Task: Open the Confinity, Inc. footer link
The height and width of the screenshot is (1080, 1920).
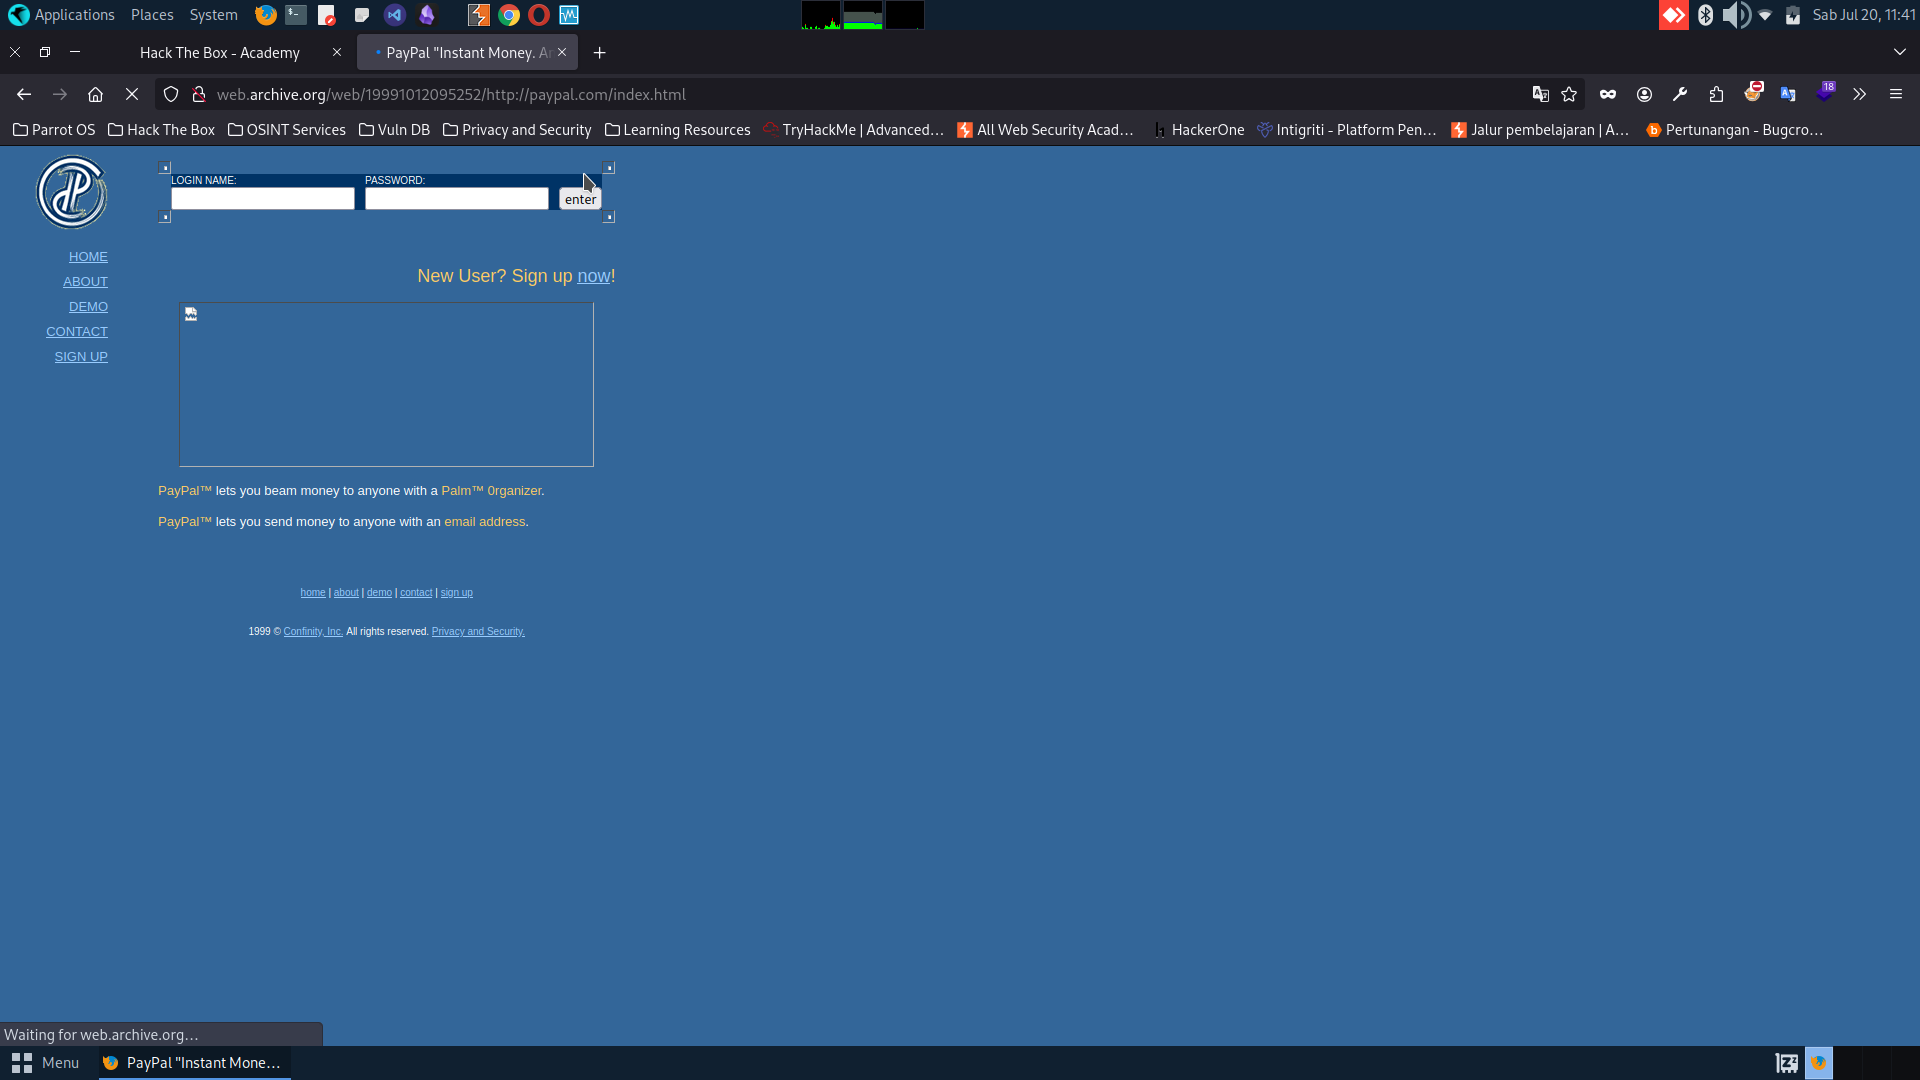Action: pyautogui.click(x=313, y=632)
